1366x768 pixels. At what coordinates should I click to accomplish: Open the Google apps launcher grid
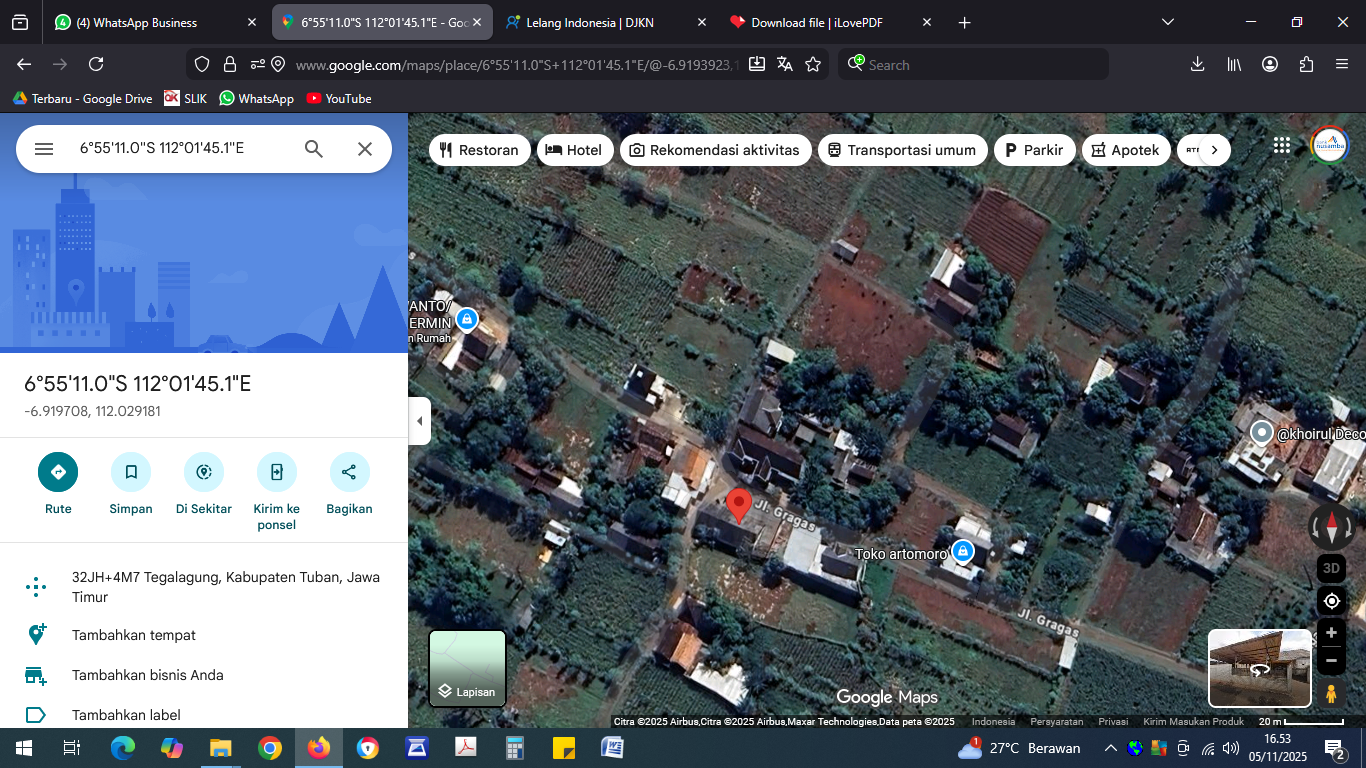click(1281, 145)
